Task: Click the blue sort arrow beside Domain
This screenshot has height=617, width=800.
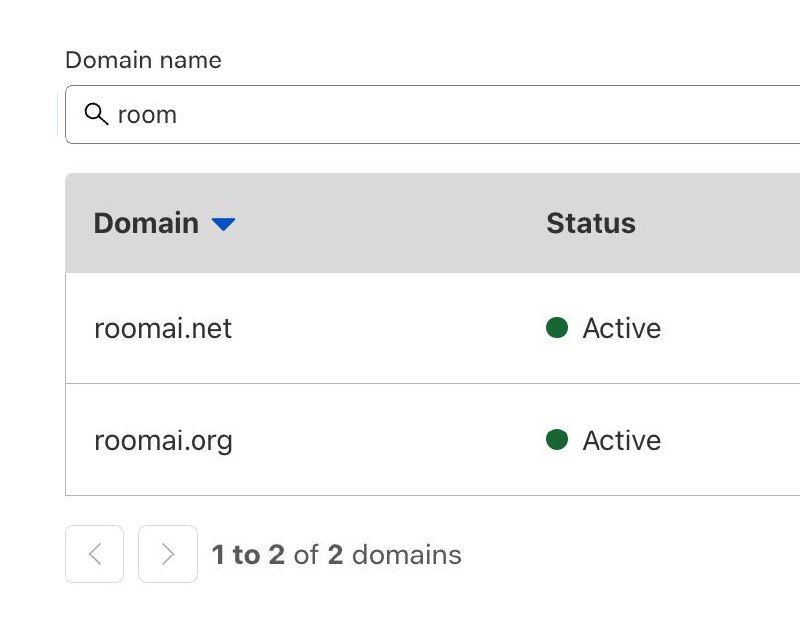Action: click(224, 224)
